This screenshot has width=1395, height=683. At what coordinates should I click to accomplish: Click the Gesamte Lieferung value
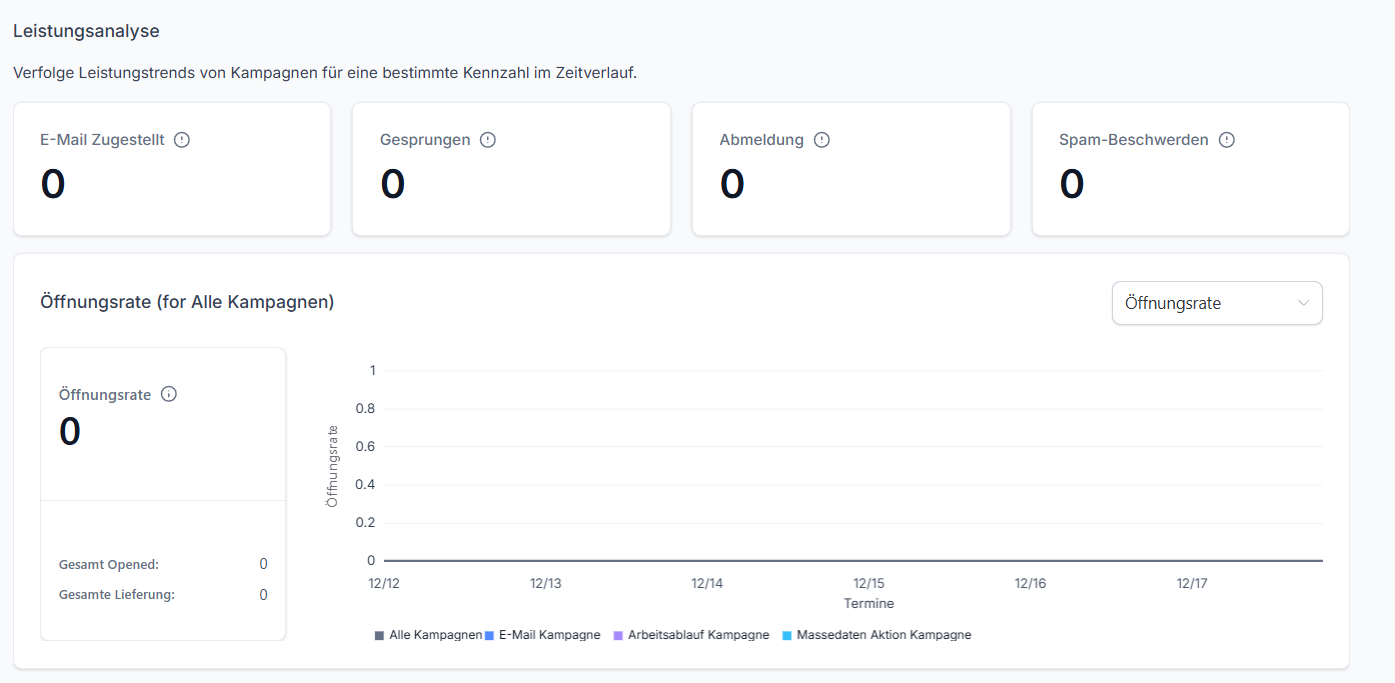(x=263, y=595)
